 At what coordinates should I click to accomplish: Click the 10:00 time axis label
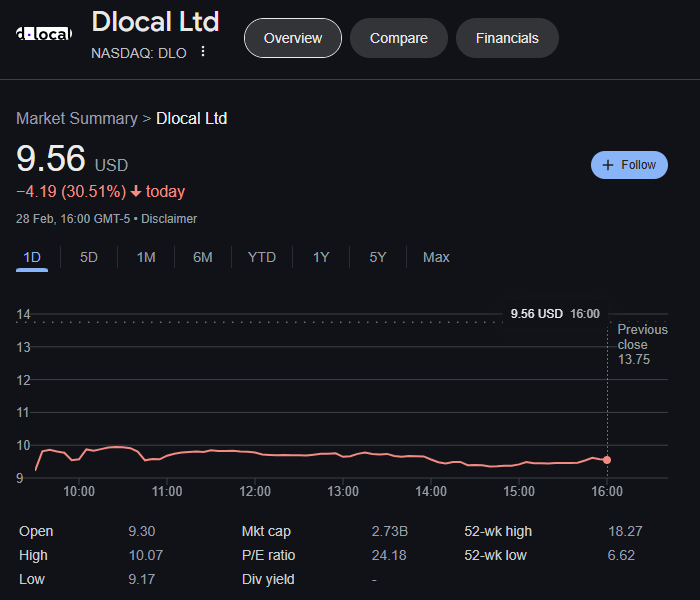(79, 492)
